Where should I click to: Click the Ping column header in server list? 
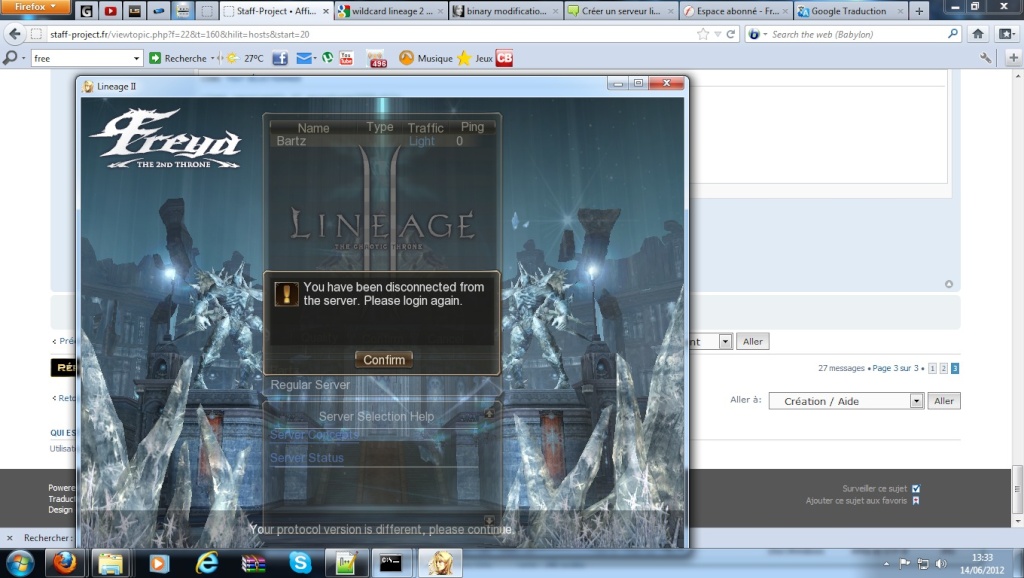[472, 127]
